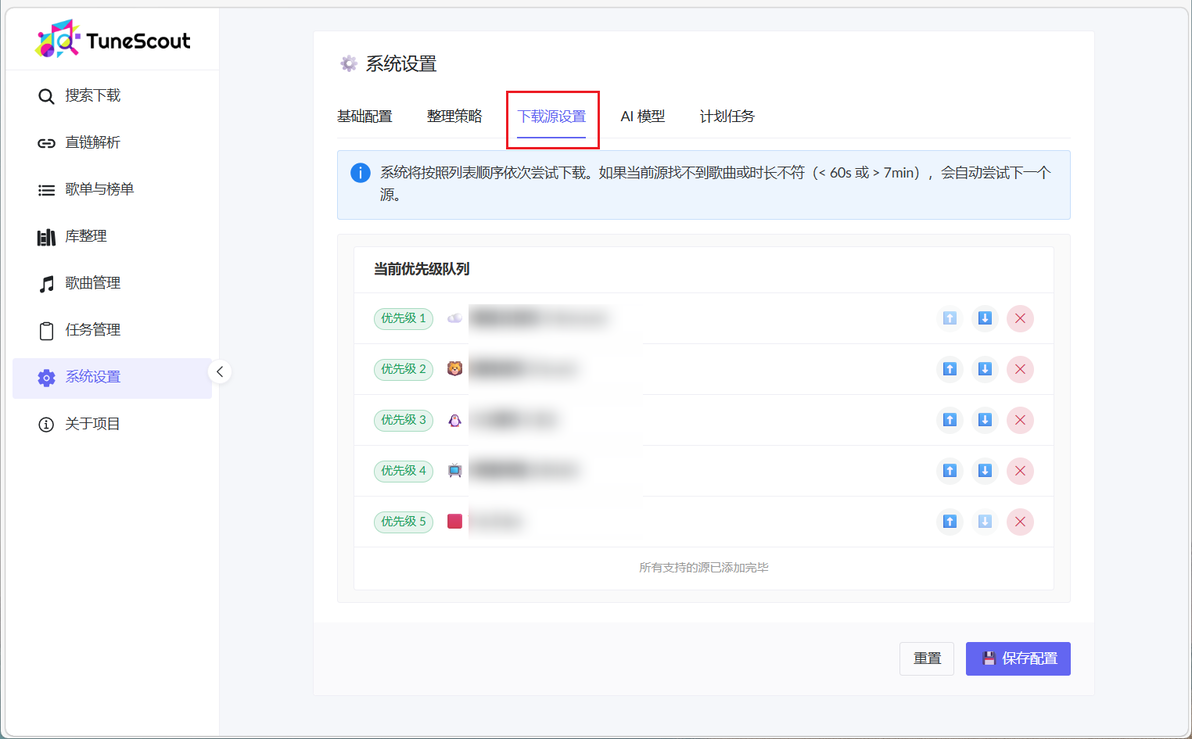Move 优先级 3 source down
Image resolution: width=1192 pixels, height=739 pixels.
[x=984, y=420]
